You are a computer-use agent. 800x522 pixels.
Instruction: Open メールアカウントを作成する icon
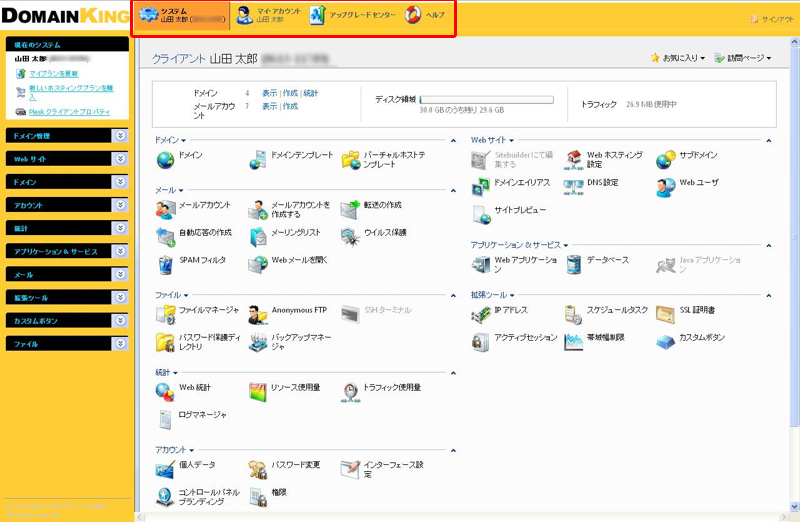click(x=258, y=210)
